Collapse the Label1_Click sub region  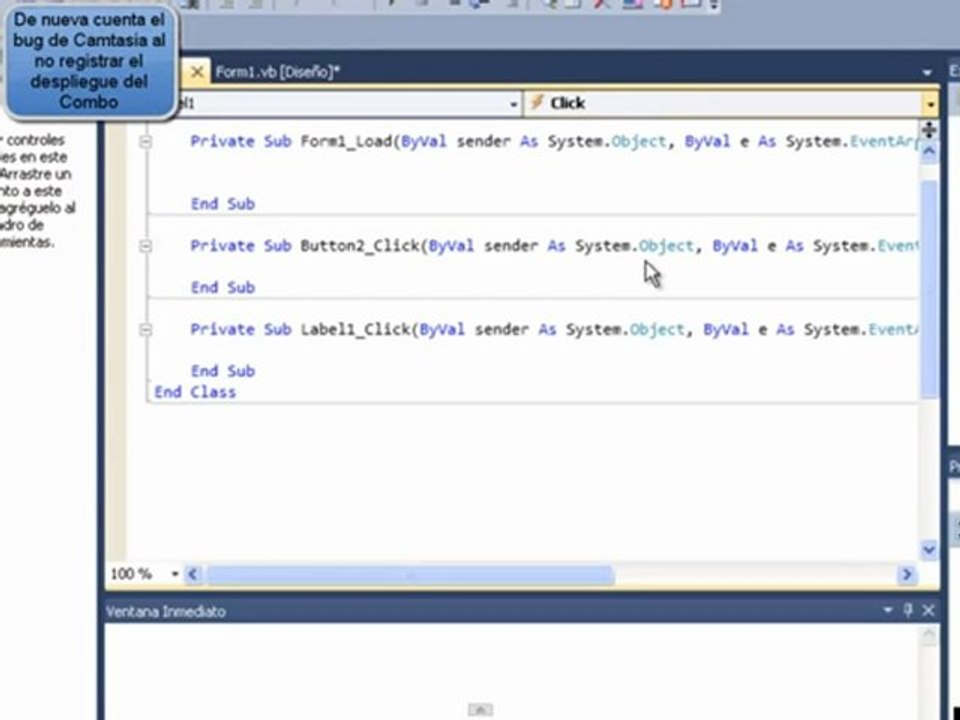coord(145,330)
